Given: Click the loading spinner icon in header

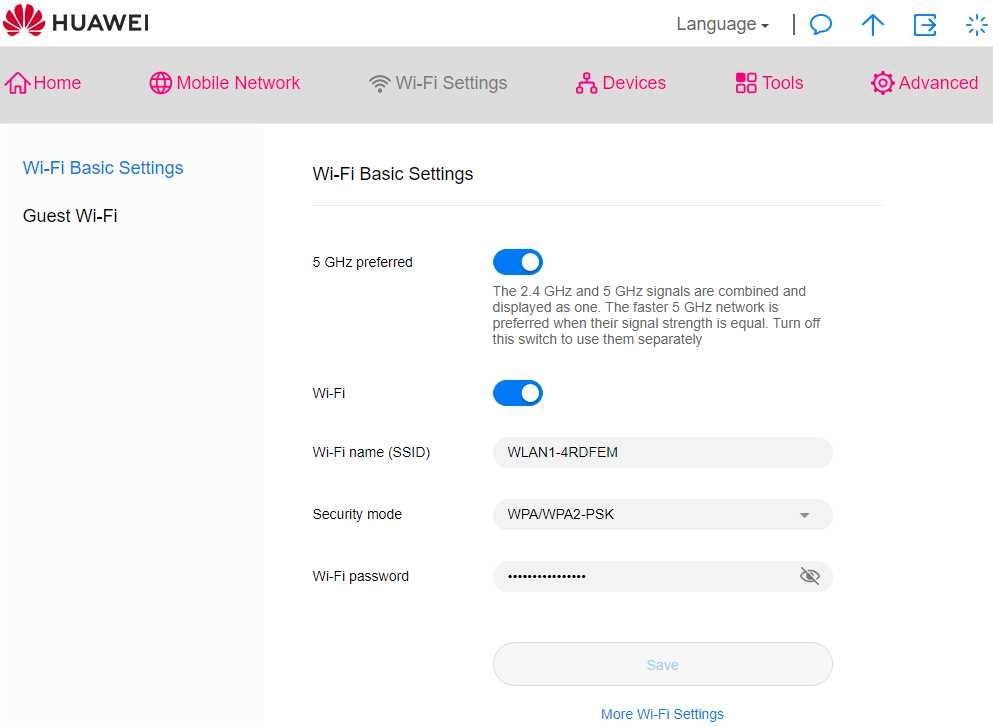Looking at the screenshot, I should tap(976, 25).
